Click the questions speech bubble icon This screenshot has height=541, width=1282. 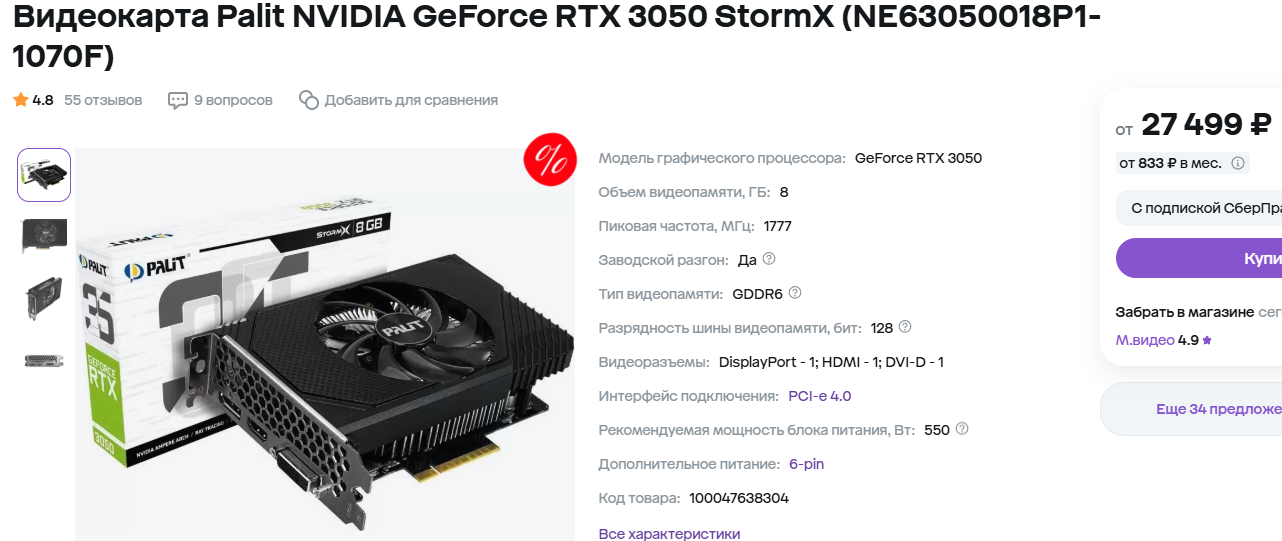(178, 100)
